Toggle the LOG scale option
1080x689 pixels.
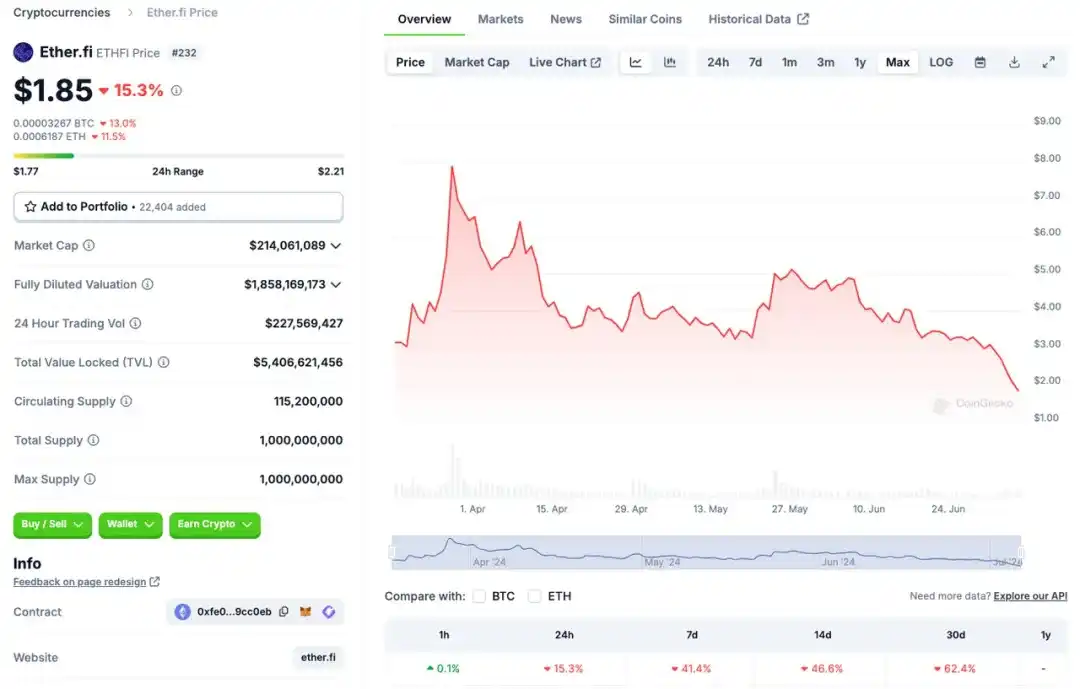(x=941, y=62)
